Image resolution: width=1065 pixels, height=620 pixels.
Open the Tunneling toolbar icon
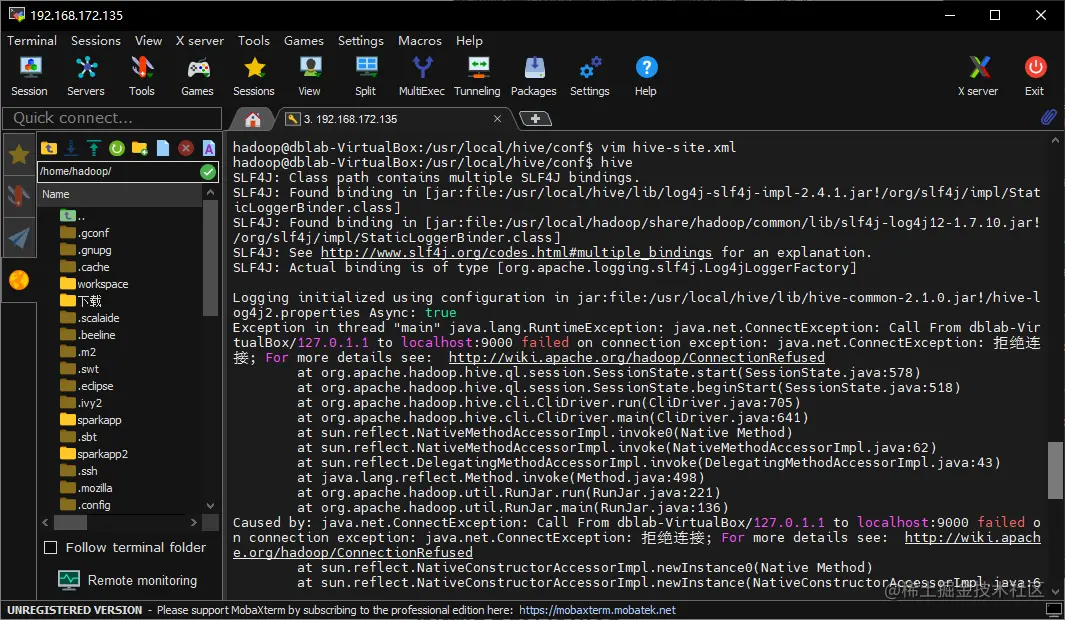coord(477,76)
